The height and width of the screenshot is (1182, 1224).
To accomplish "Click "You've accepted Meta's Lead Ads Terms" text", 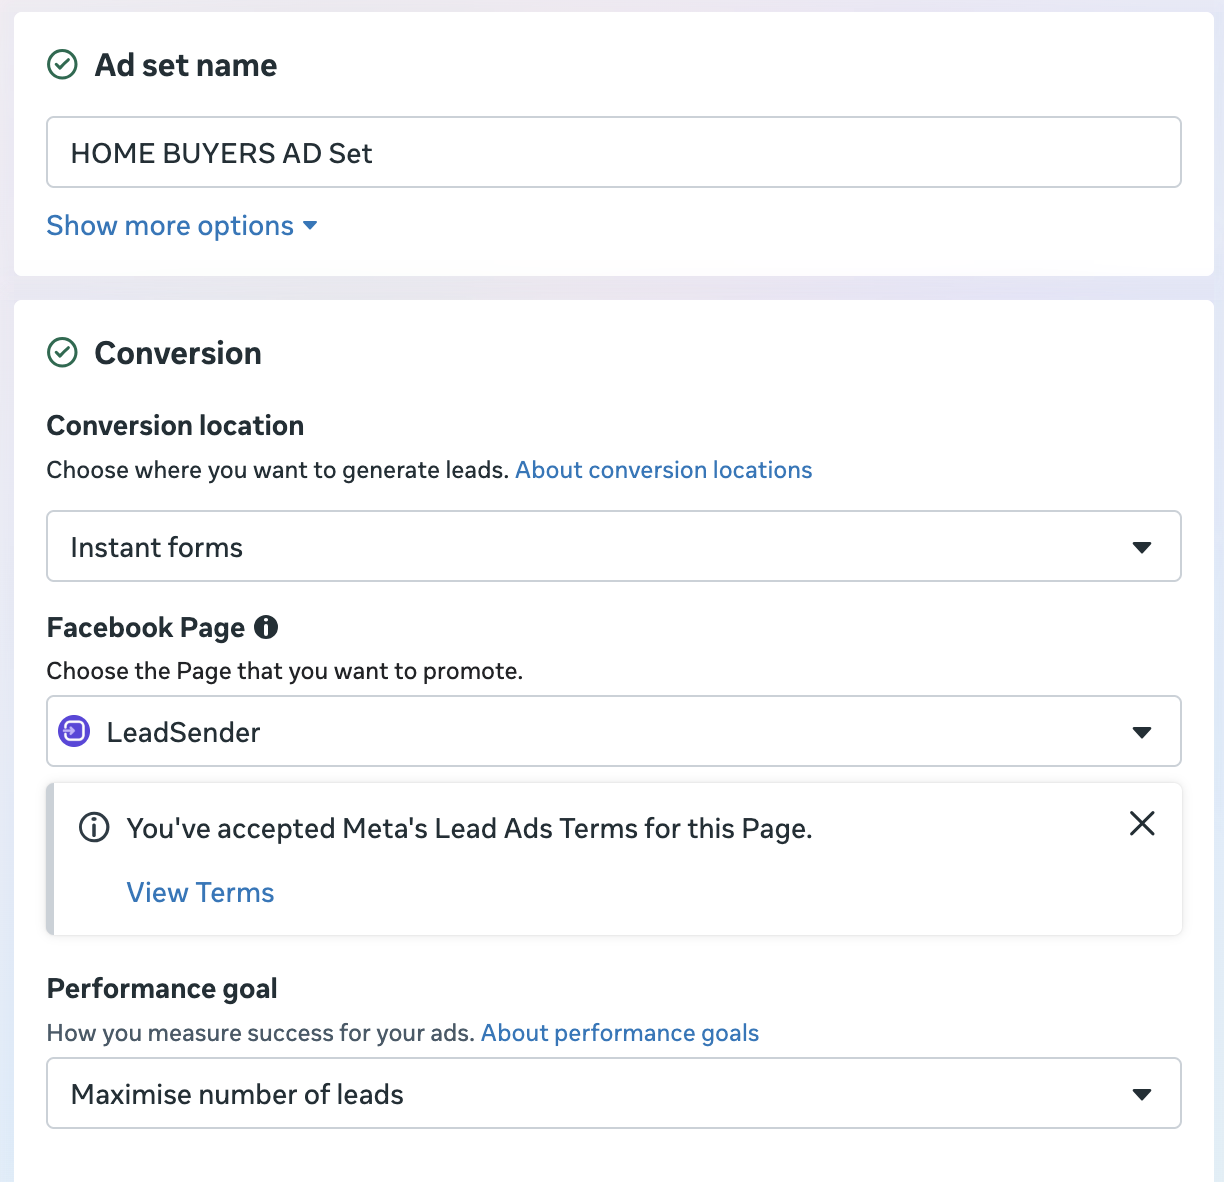I will click(469, 829).
